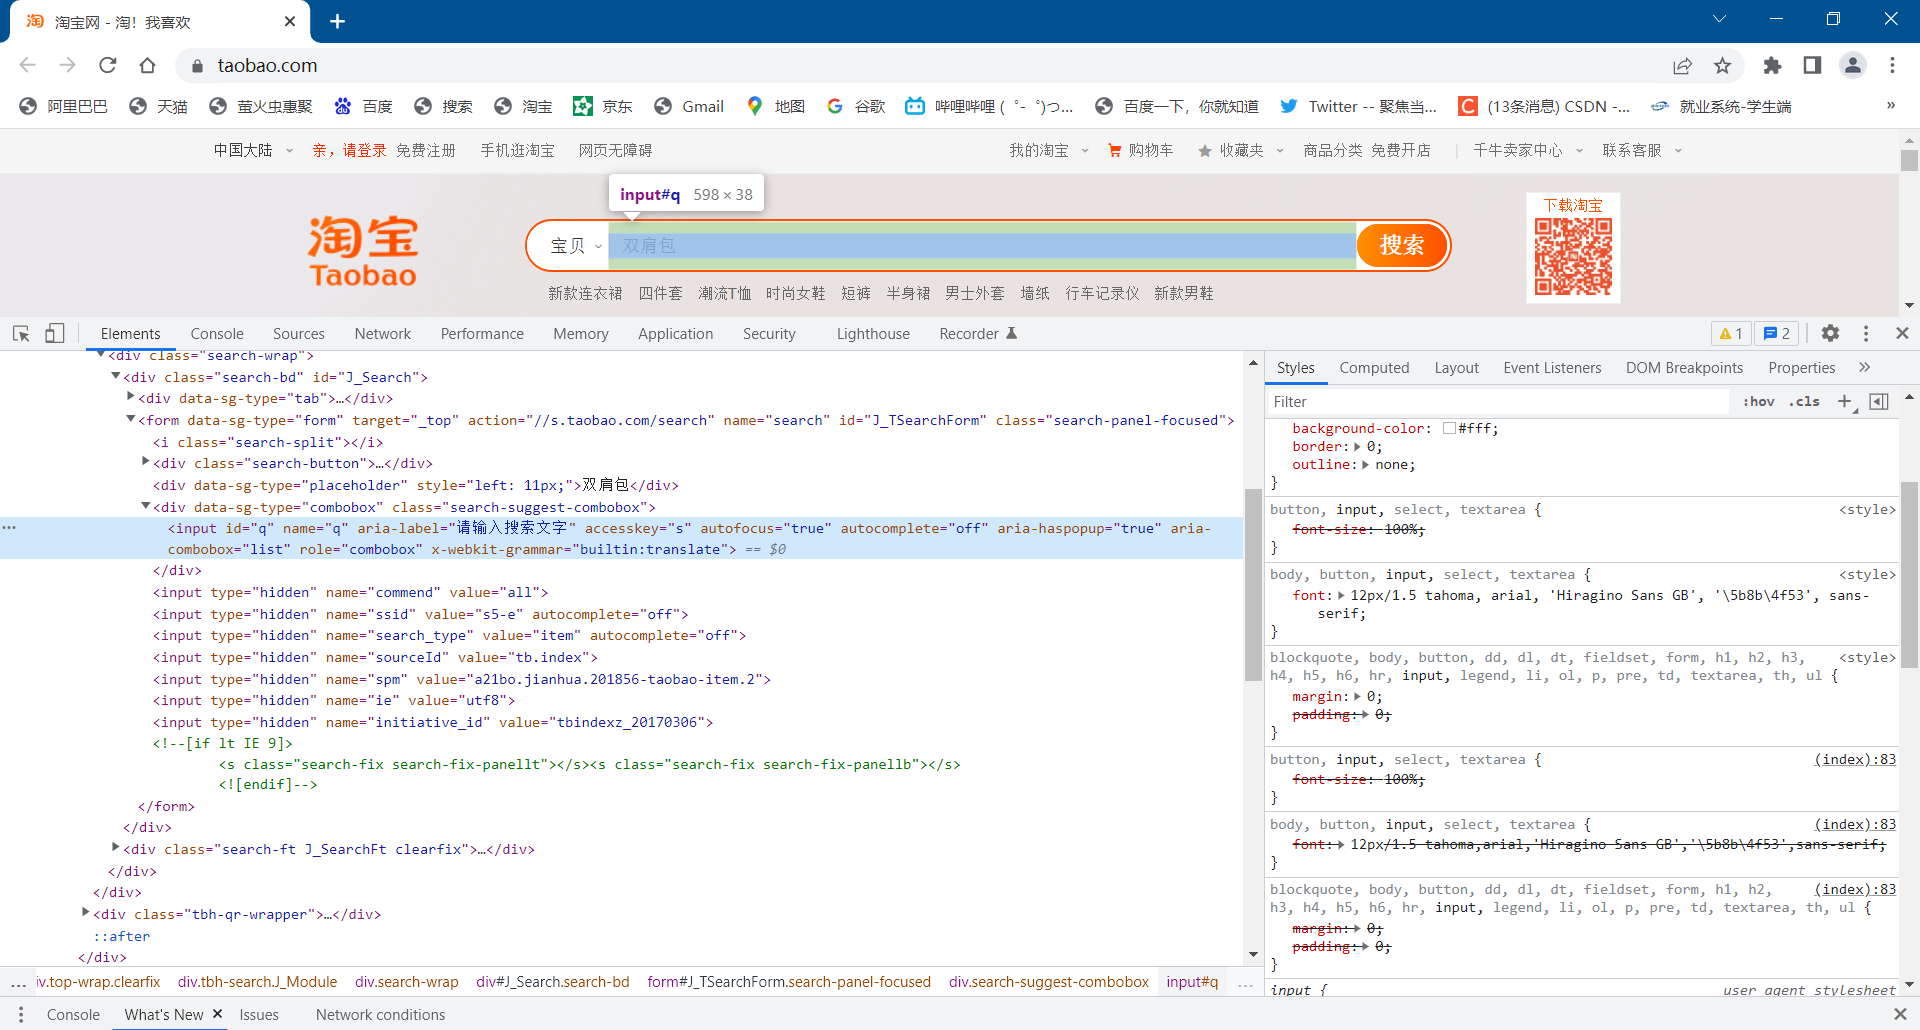Click the warnings count badge
Screen dimensions: 1920x1030
1731,333
